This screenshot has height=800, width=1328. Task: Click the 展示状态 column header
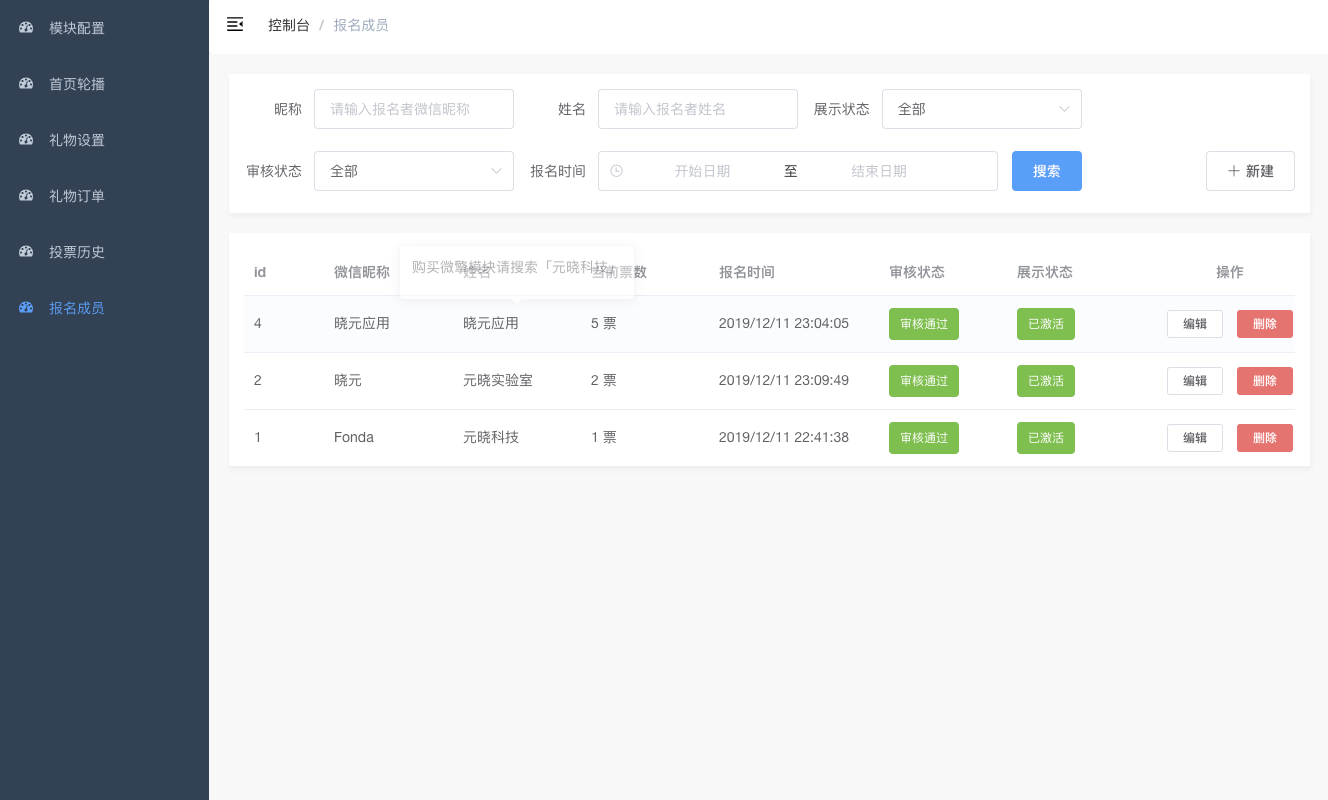1045,272
